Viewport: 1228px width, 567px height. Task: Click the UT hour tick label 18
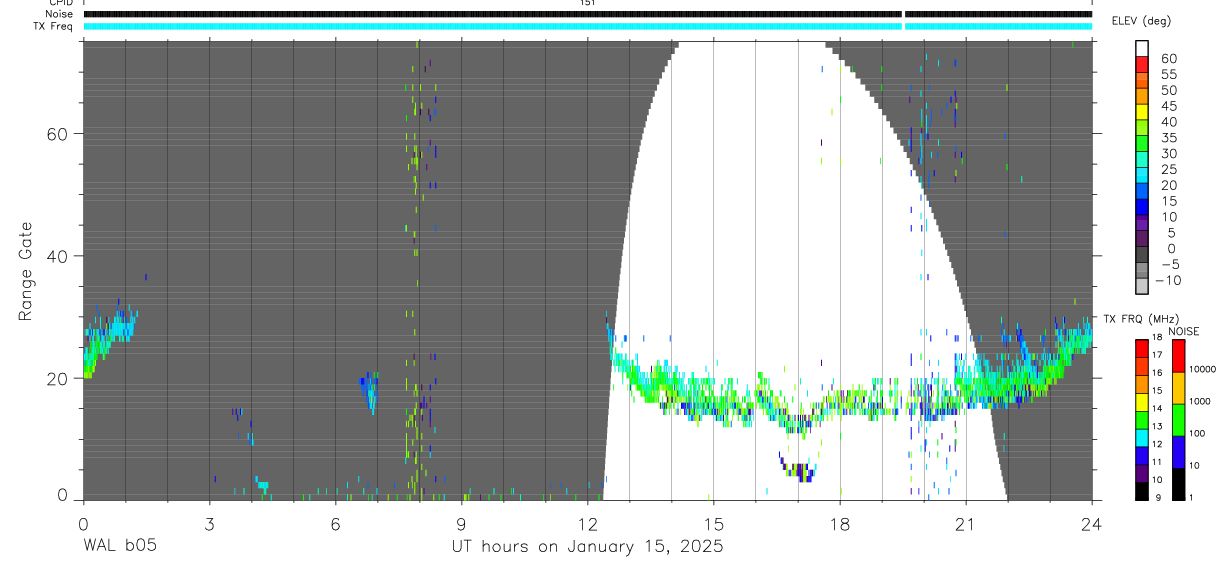click(840, 523)
